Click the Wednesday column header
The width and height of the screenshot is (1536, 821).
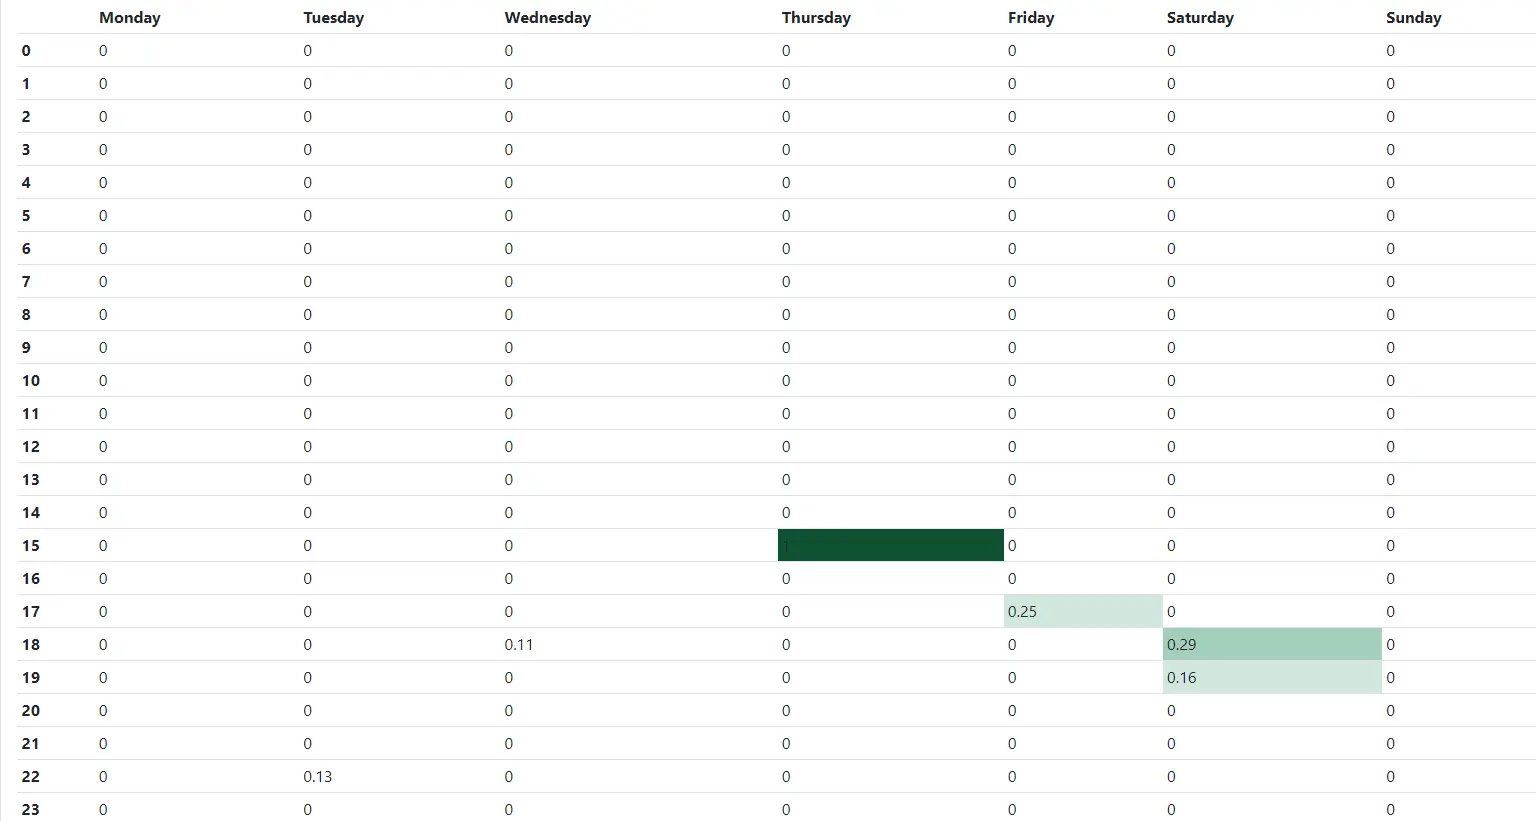547,18
